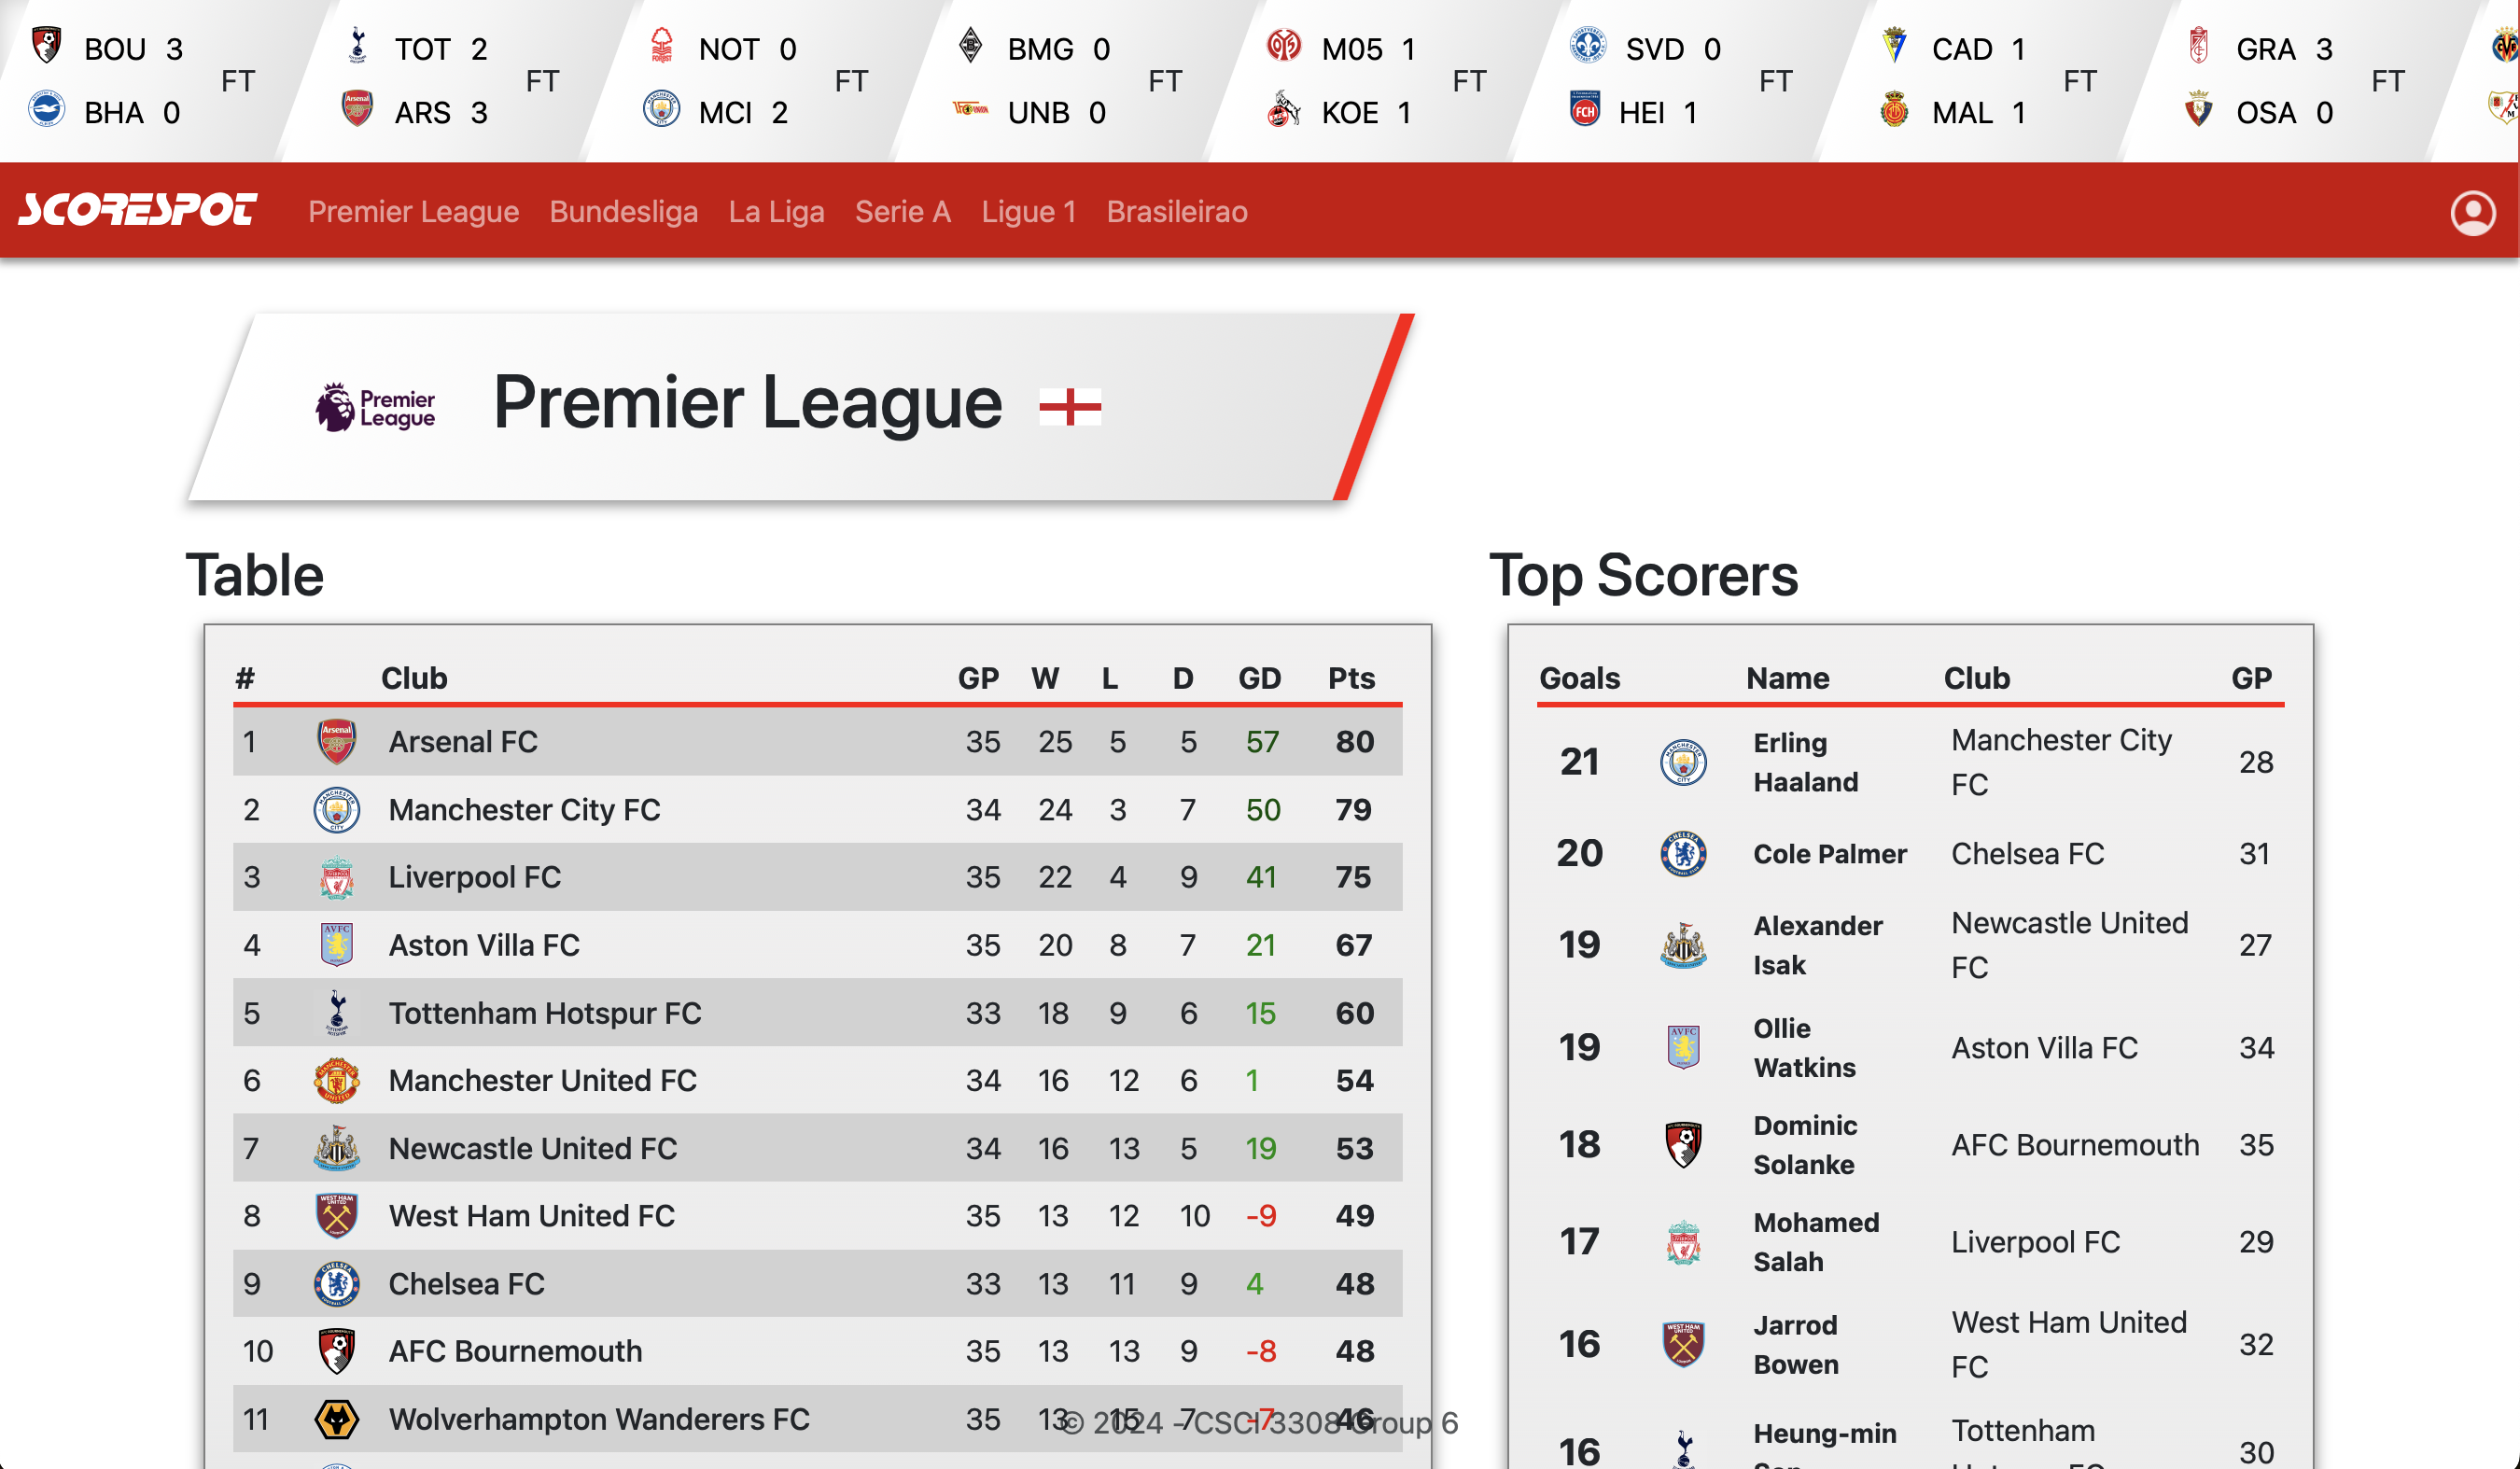
Task: Open the Brasileirao league link
Action: [1176, 212]
